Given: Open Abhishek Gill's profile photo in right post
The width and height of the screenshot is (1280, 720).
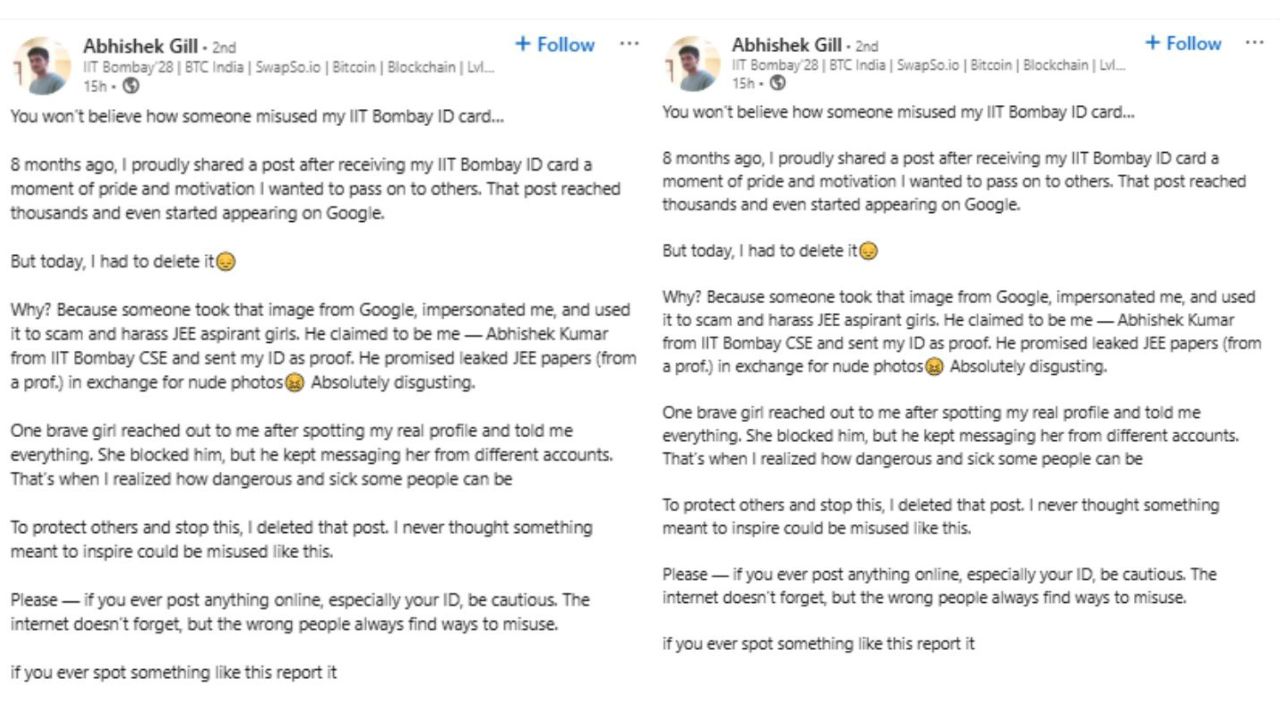Looking at the screenshot, I should click(x=693, y=64).
